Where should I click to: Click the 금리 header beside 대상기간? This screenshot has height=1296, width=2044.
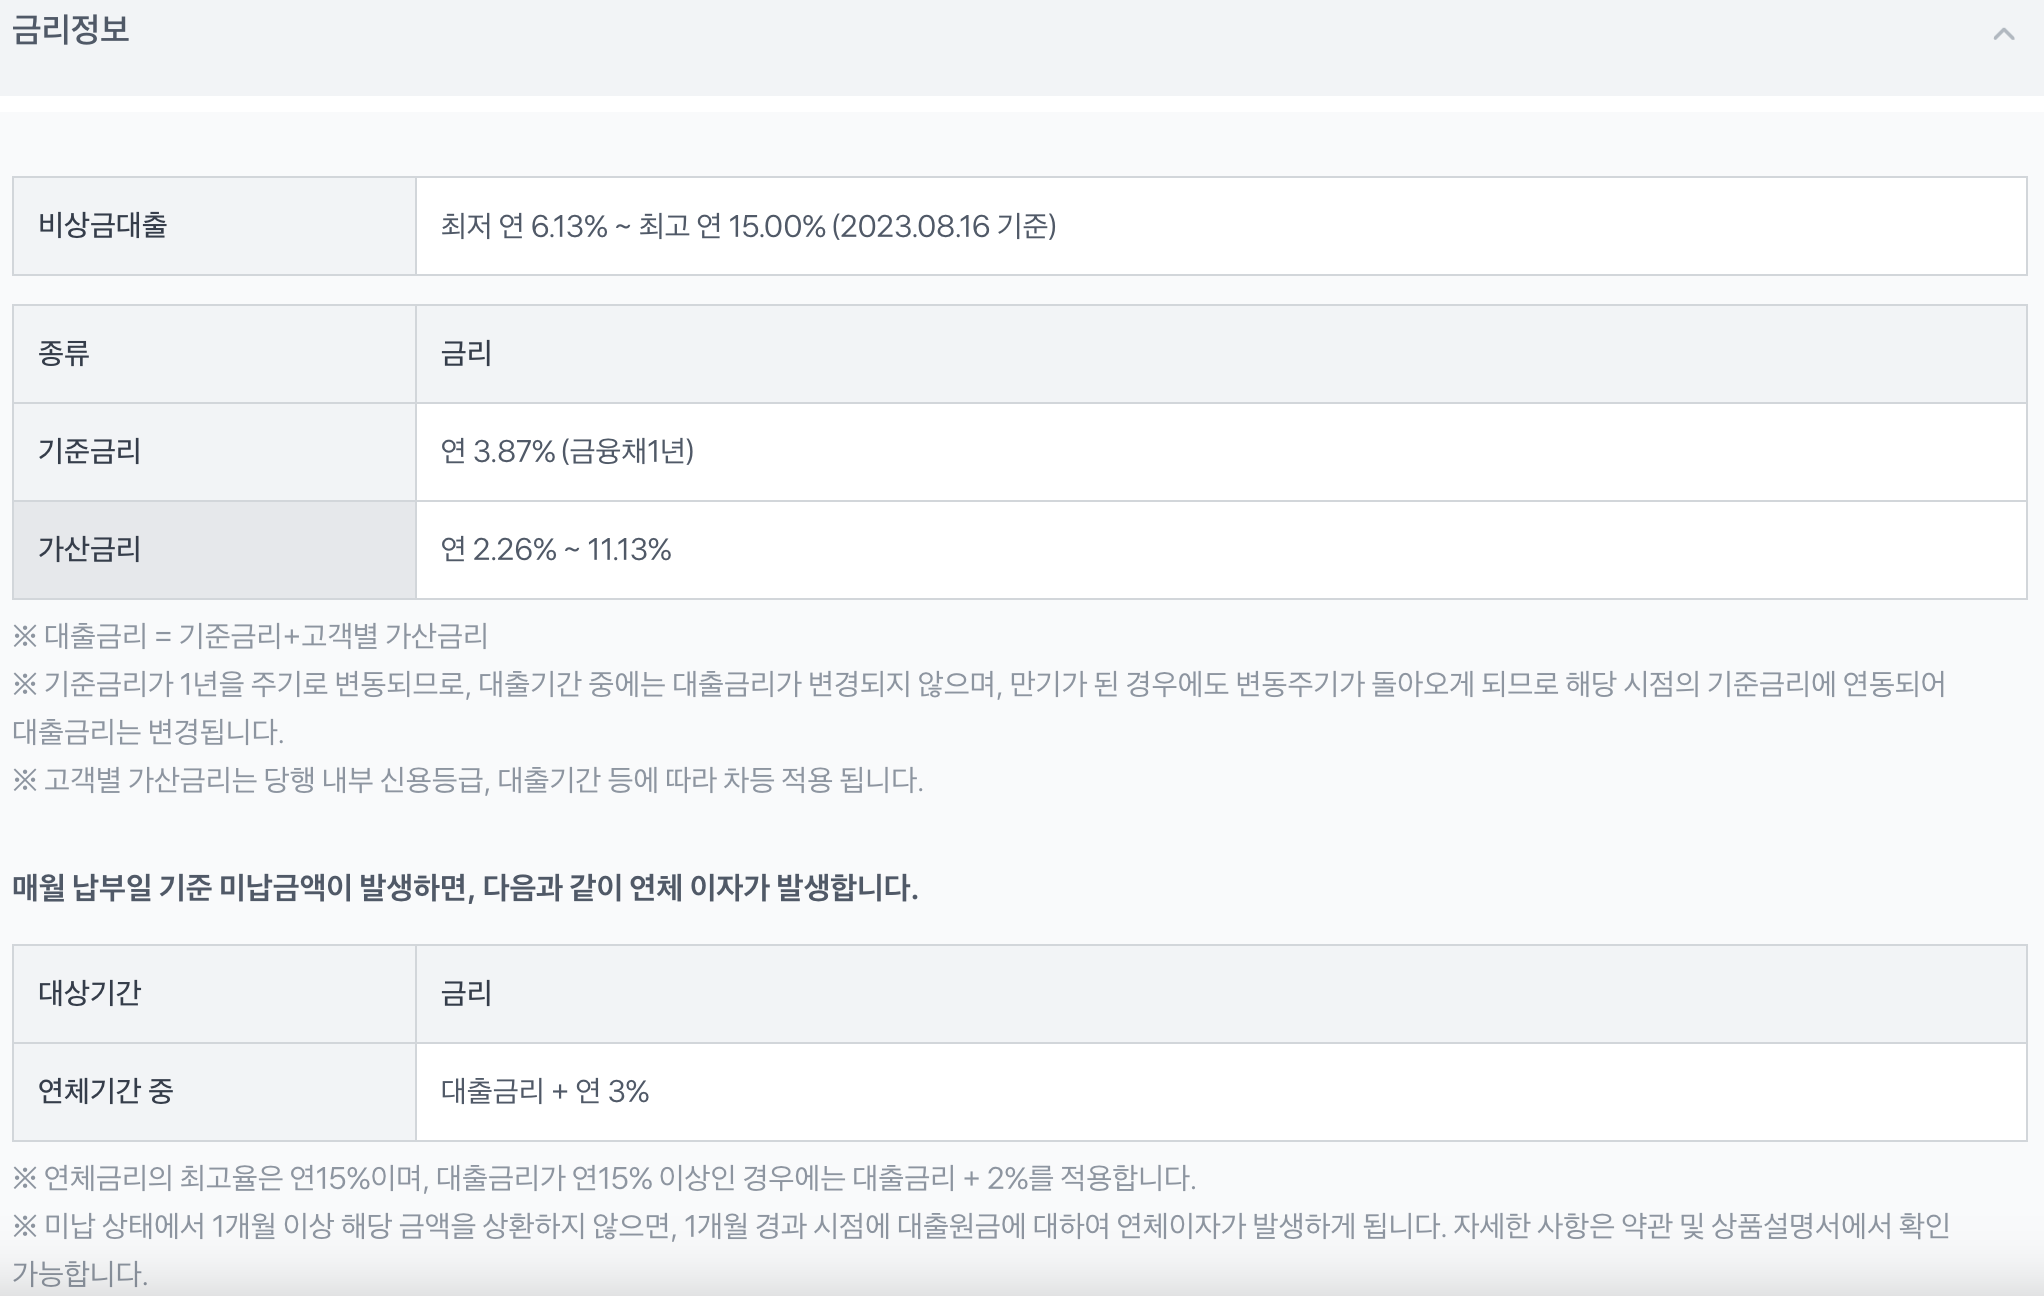point(466,994)
